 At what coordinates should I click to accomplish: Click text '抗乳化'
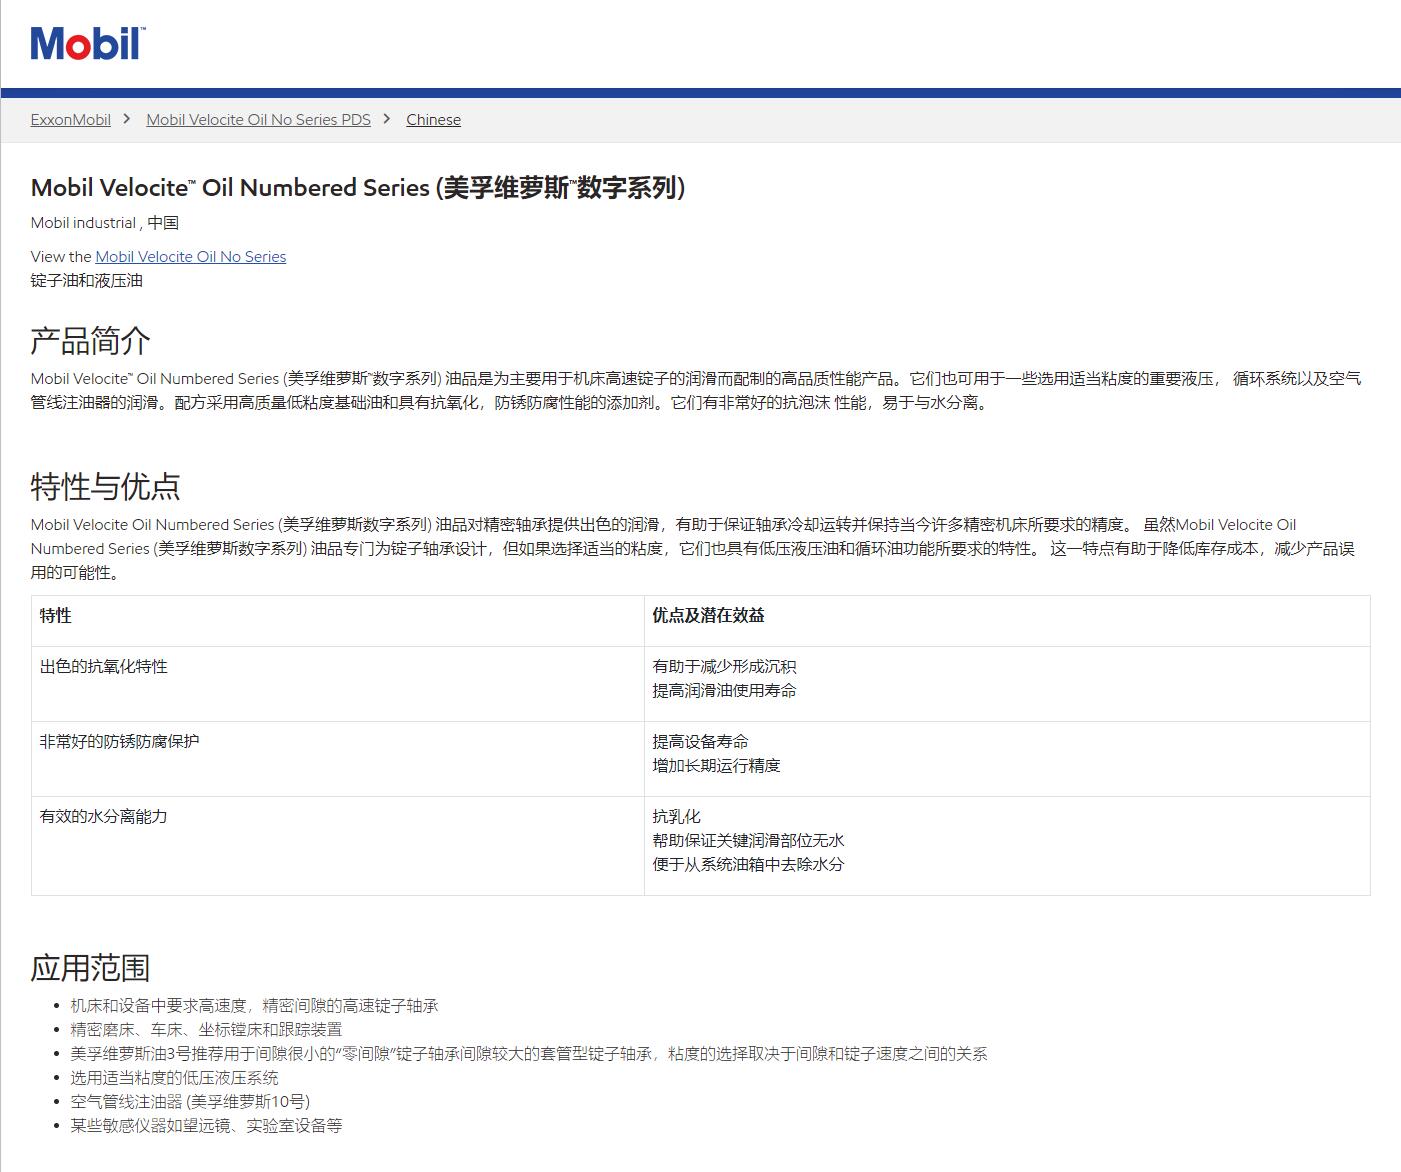pyautogui.click(x=677, y=817)
